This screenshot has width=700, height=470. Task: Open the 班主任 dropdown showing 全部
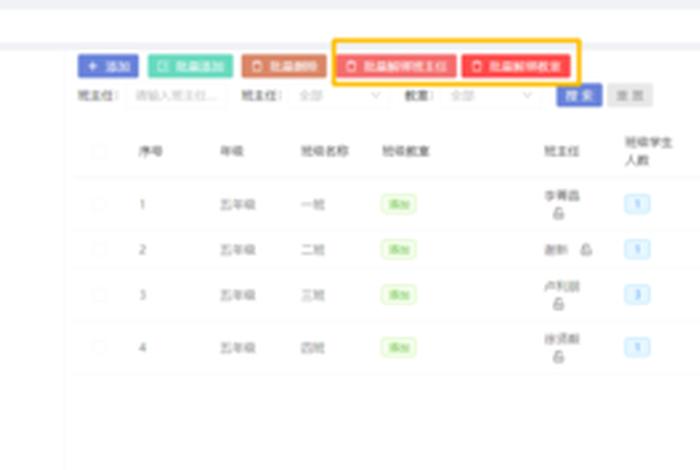(339, 96)
